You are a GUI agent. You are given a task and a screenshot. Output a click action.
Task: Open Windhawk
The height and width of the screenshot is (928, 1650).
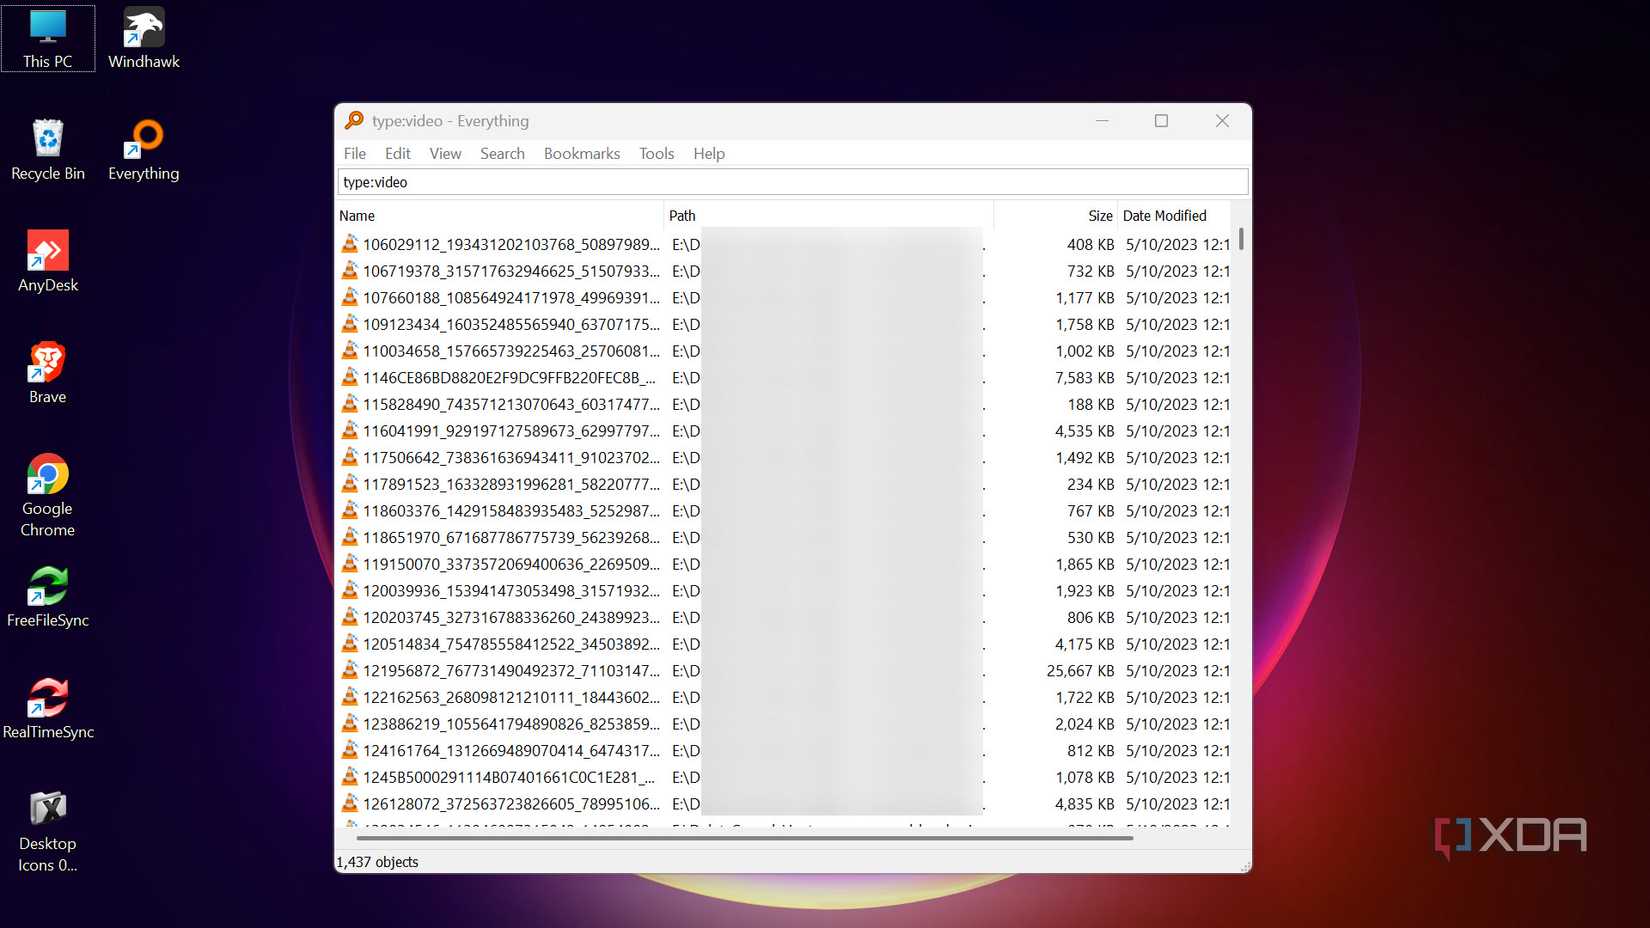point(143,28)
